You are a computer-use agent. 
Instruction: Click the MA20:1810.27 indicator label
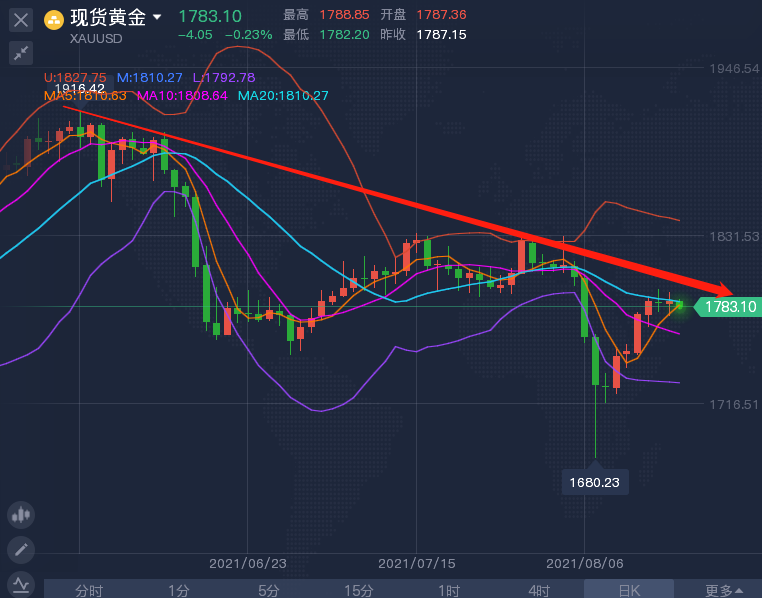[x=283, y=96]
